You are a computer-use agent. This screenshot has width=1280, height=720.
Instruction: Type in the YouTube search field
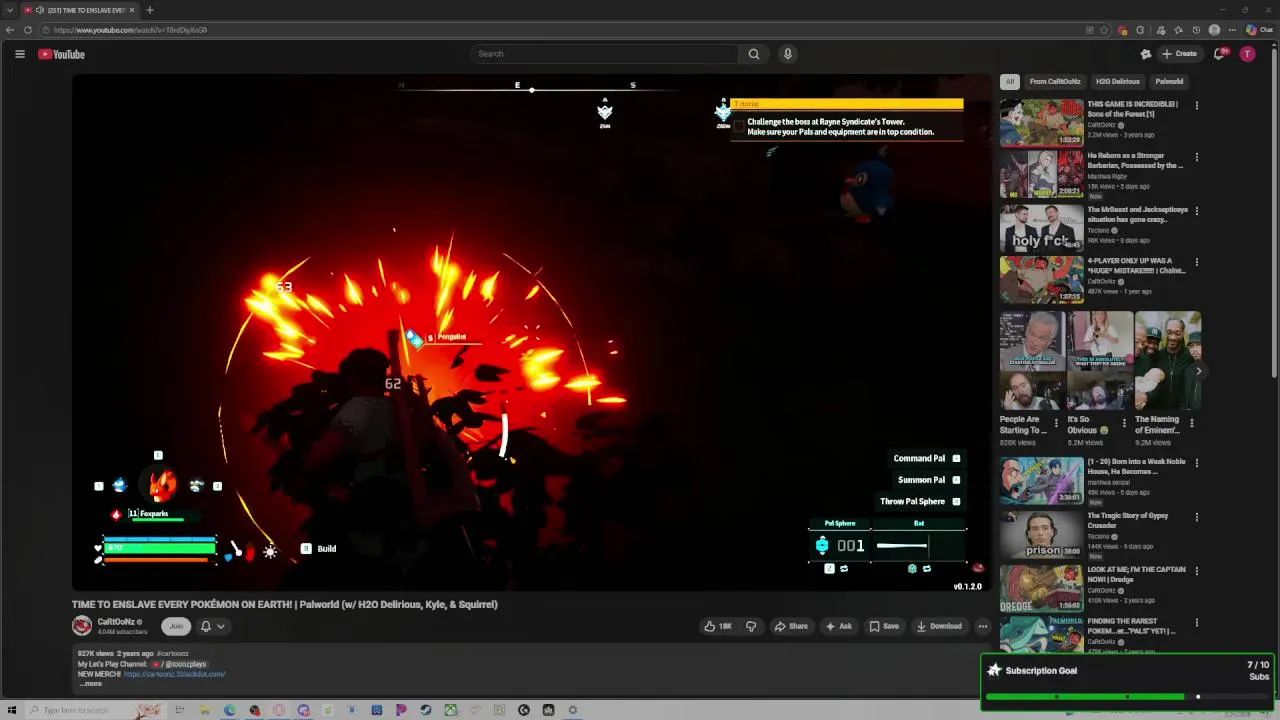[605, 54]
